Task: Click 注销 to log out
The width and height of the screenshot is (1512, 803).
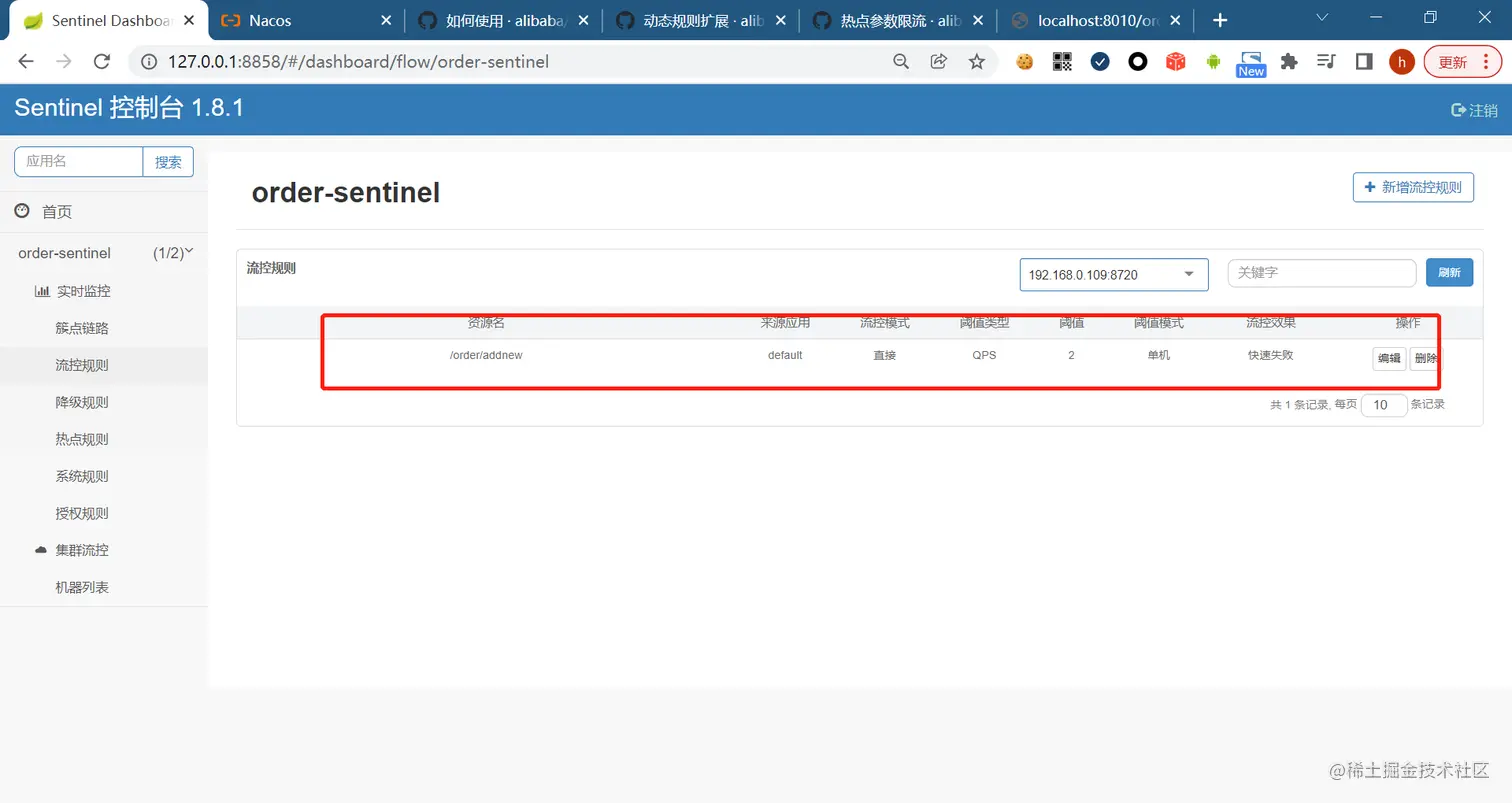Action: point(1474,110)
